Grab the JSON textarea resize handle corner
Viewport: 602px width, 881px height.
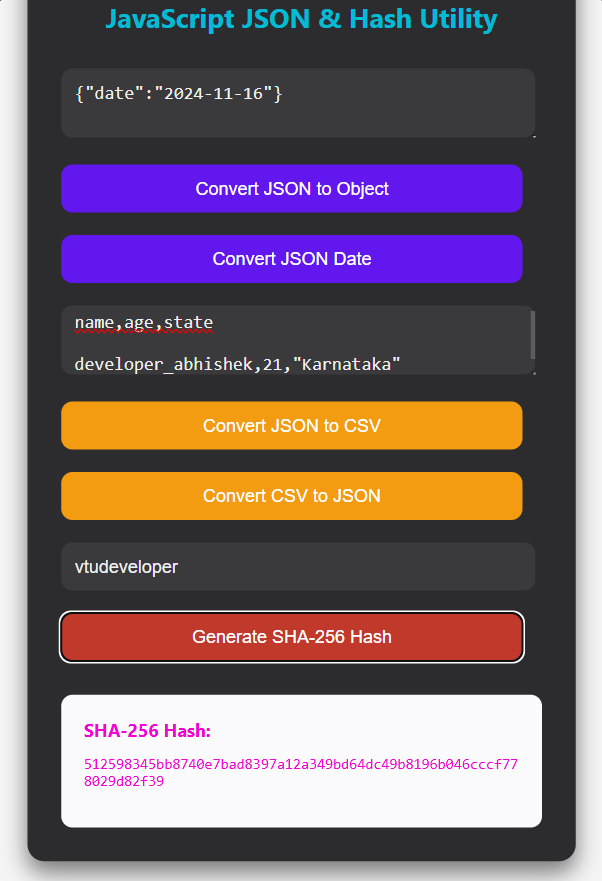[533, 136]
